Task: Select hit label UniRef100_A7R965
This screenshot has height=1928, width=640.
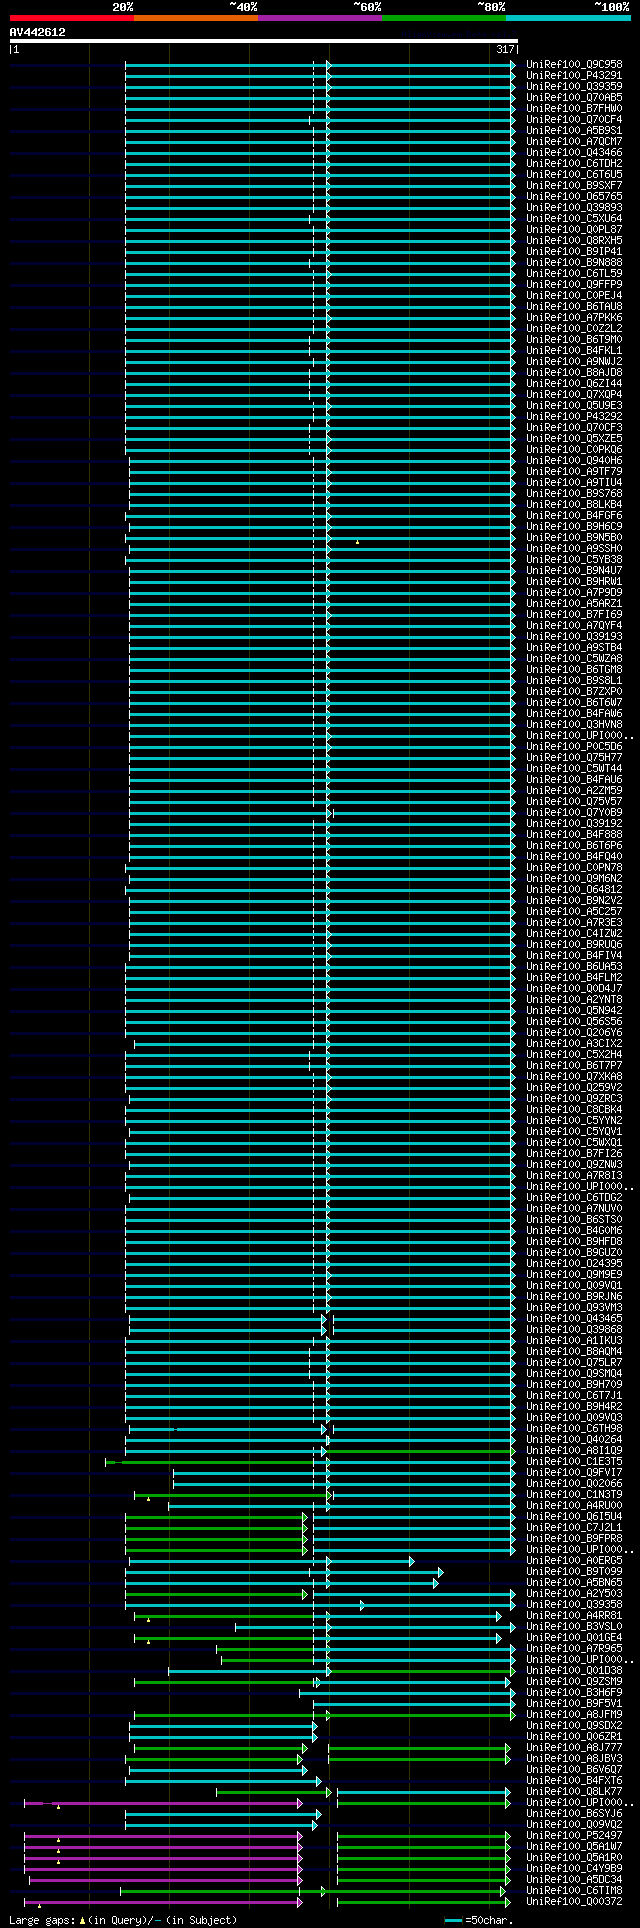Action: click(x=574, y=1648)
